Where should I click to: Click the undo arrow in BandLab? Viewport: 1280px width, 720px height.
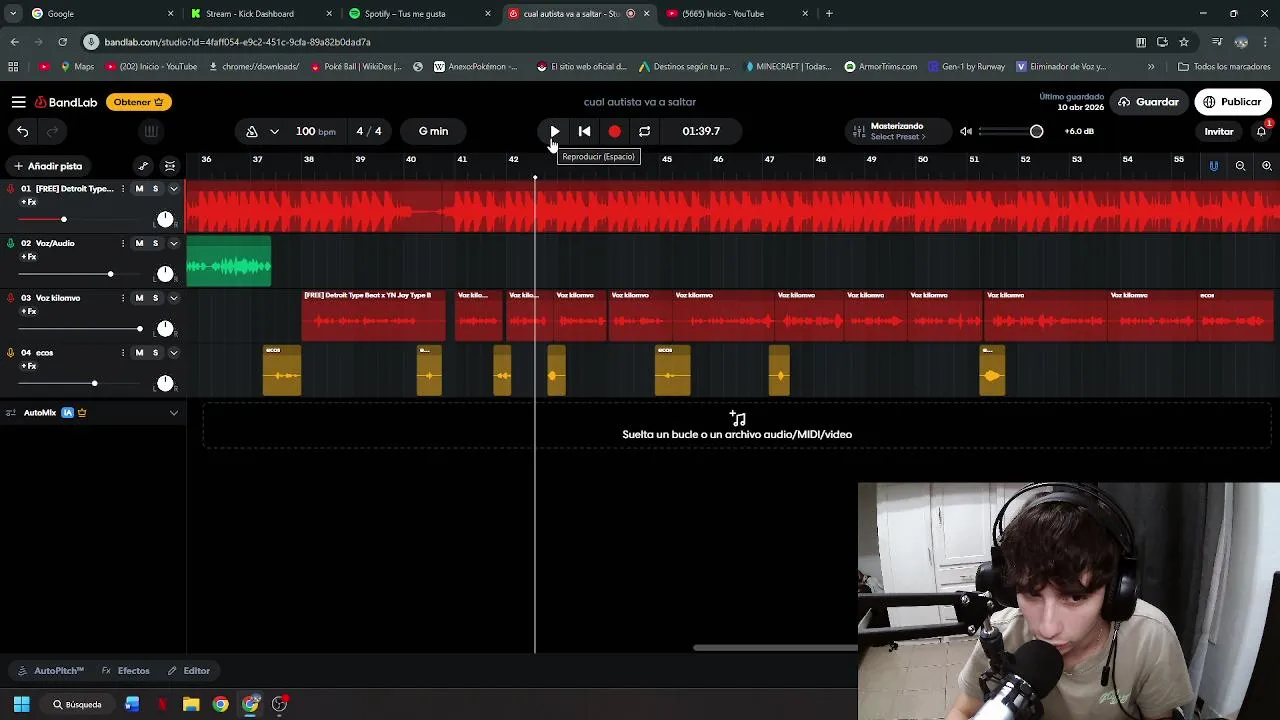pos(22,131)
